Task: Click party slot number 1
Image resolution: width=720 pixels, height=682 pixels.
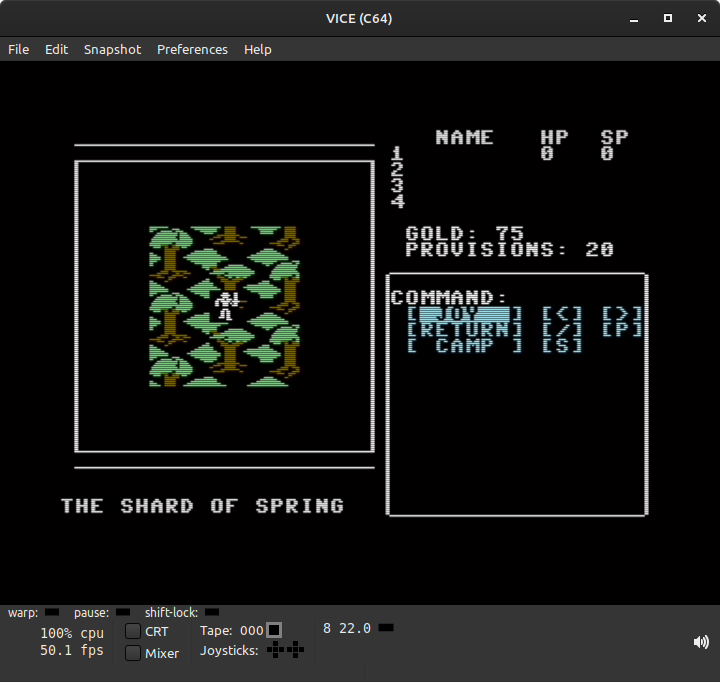Action: (x=398, y=153)
